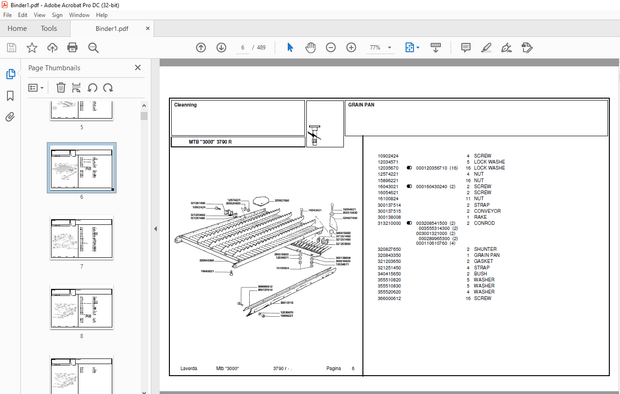Viewport: 620px width, 394px height.
Task: Open the Edit menu
Action: point(23,15)
